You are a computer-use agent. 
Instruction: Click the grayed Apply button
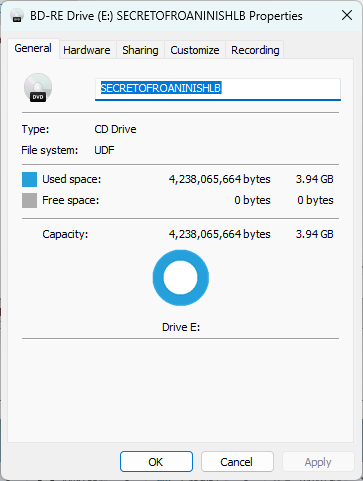[x=318, y=462]
